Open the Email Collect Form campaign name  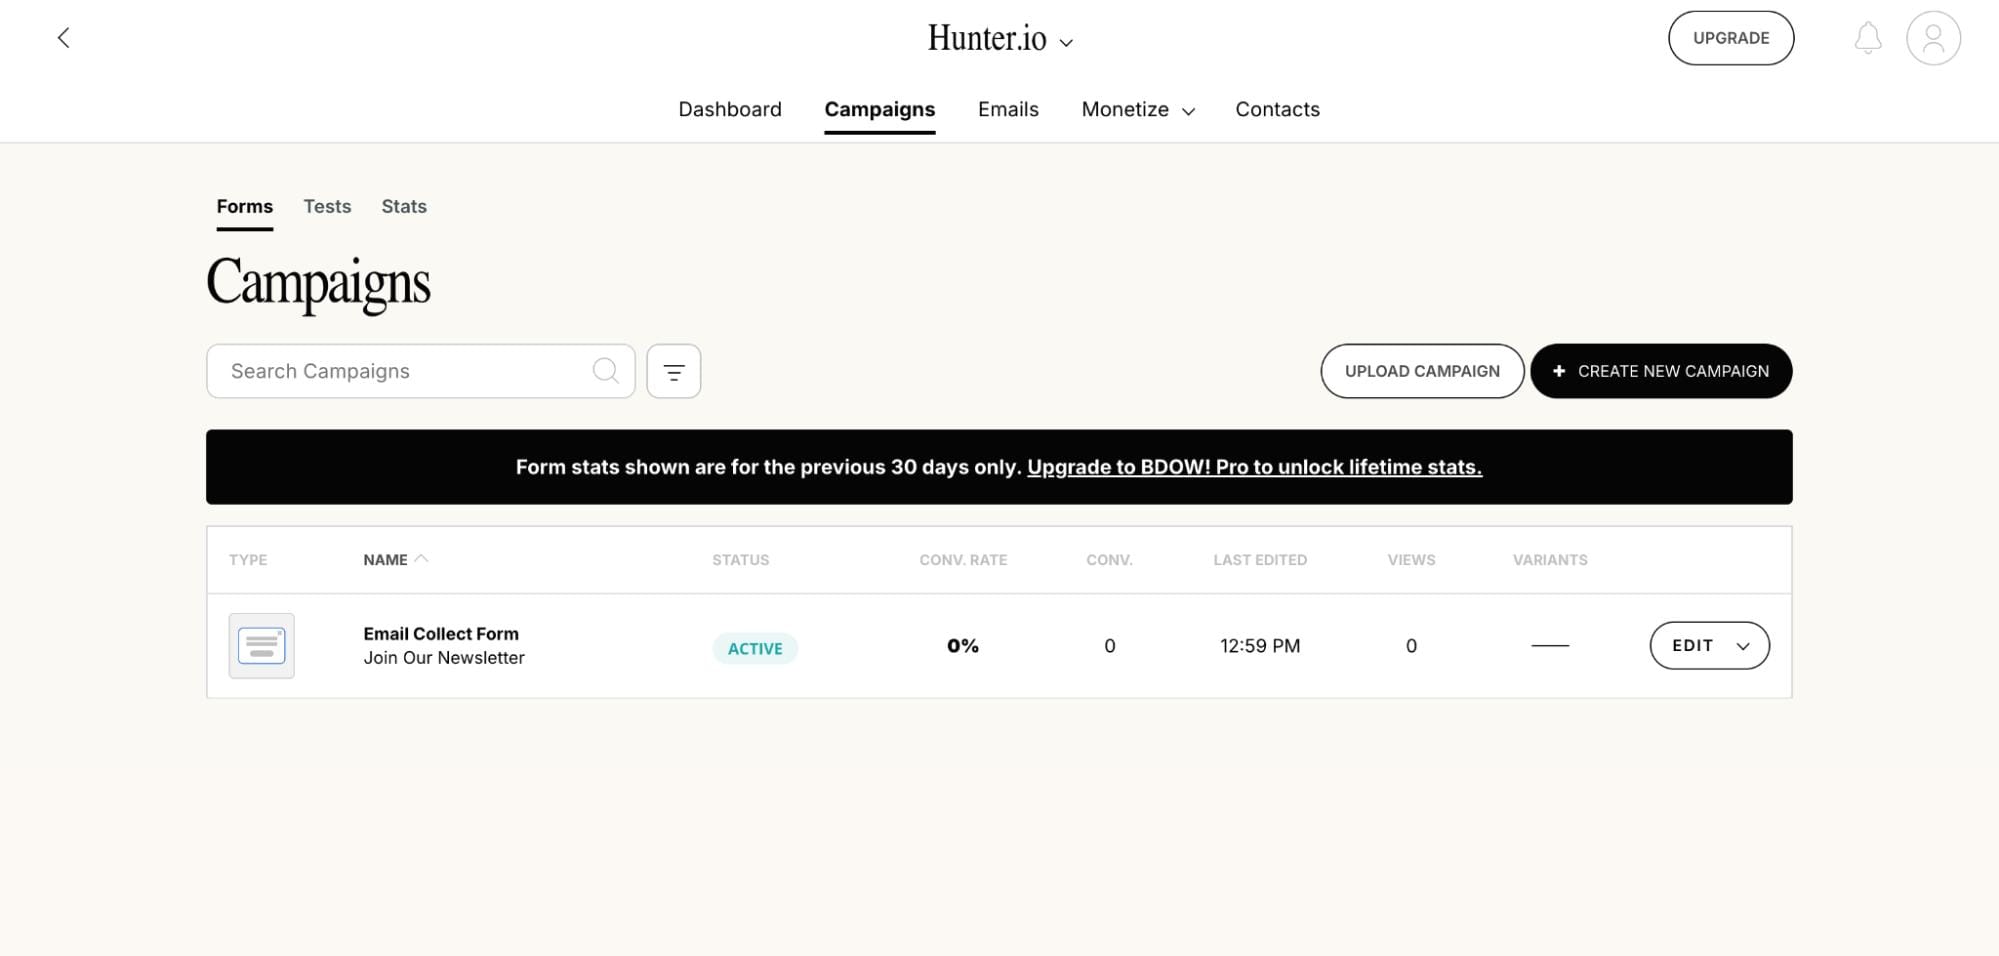click(x=441, y=633)
